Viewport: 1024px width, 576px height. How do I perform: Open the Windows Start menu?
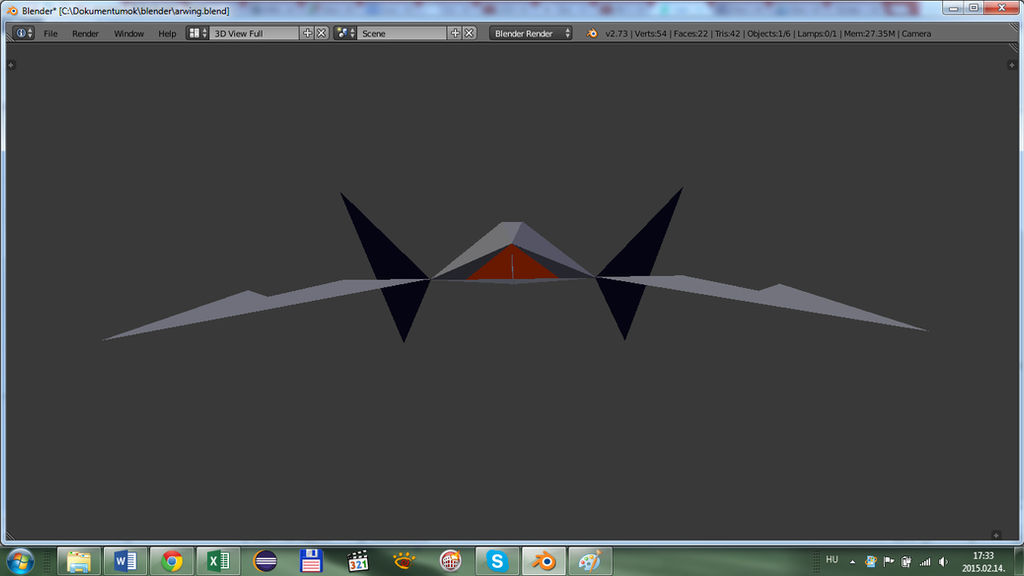[x=20, y=561]
